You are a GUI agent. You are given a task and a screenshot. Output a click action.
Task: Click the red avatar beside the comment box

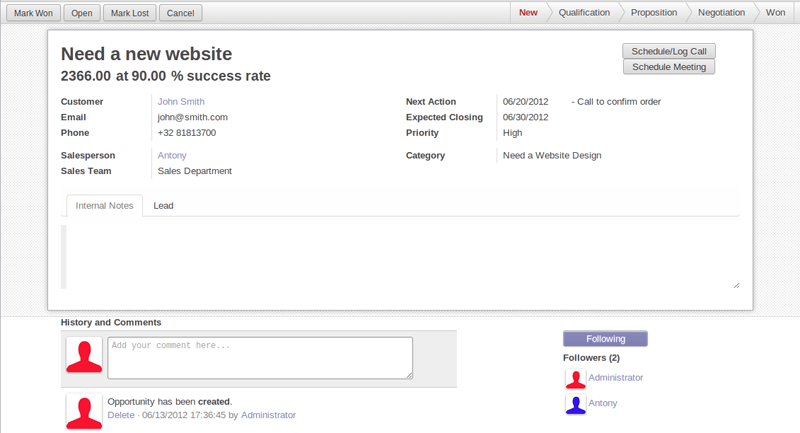[x=84, y=355]
